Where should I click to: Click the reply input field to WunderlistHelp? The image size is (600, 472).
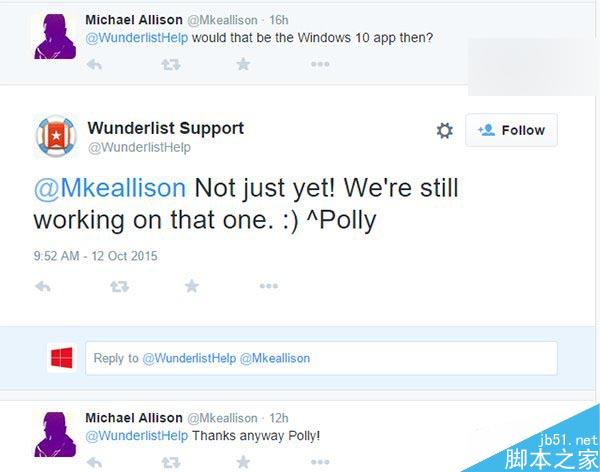tap(320, 358)
